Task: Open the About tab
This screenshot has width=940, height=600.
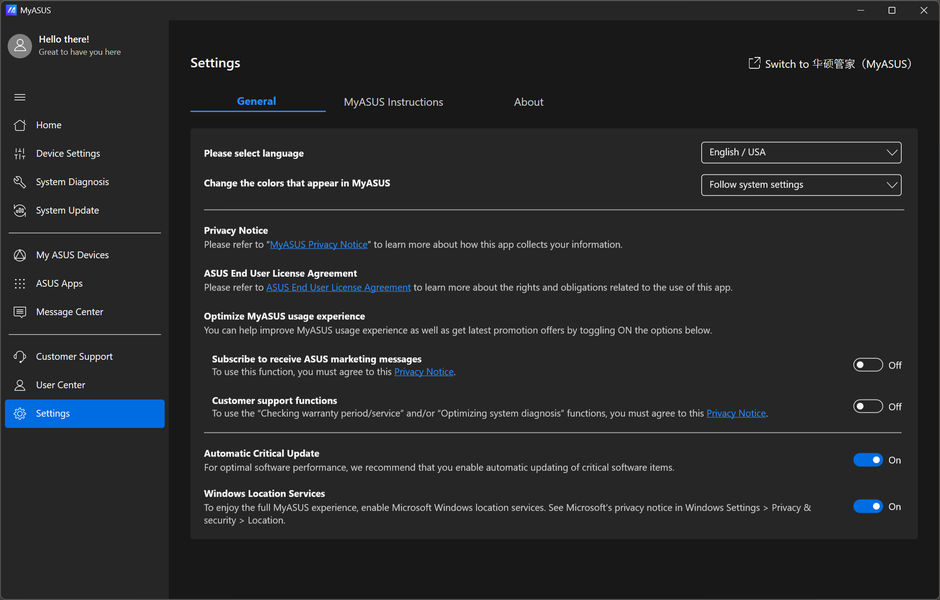Action: click(528, 102)
